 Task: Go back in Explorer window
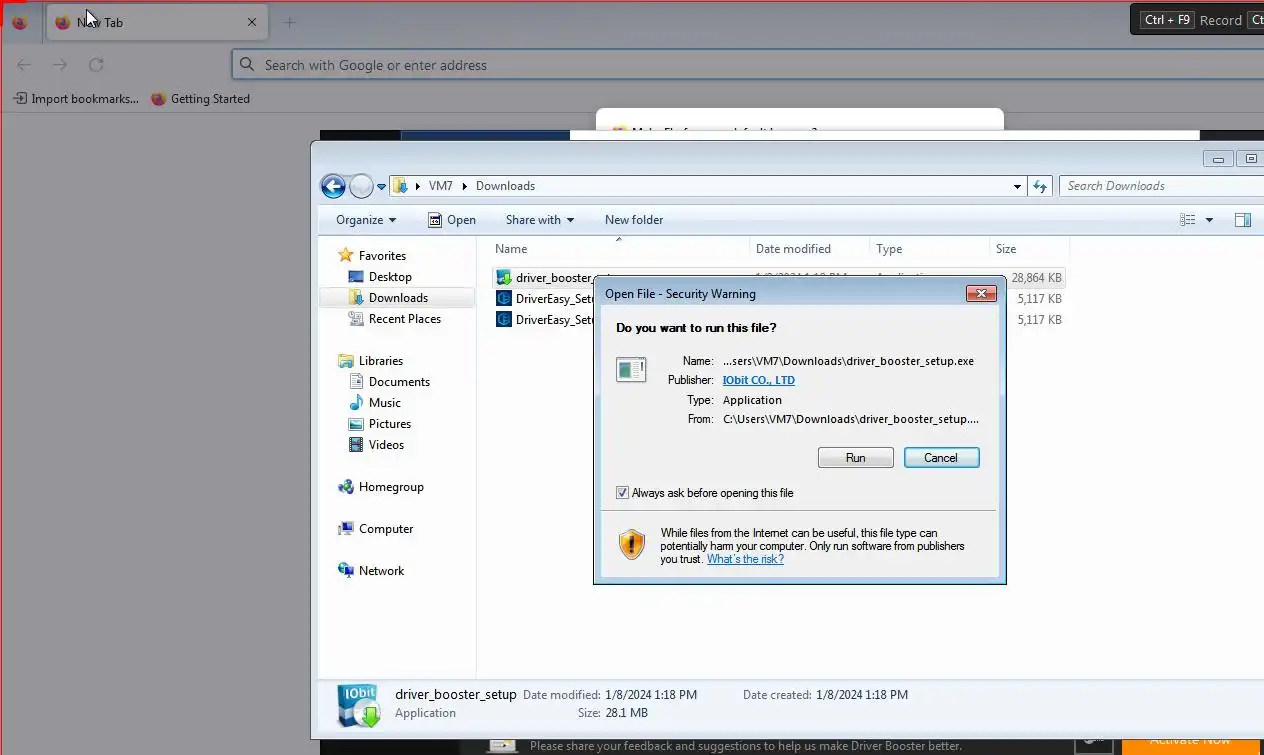click(x=333, y=186)
